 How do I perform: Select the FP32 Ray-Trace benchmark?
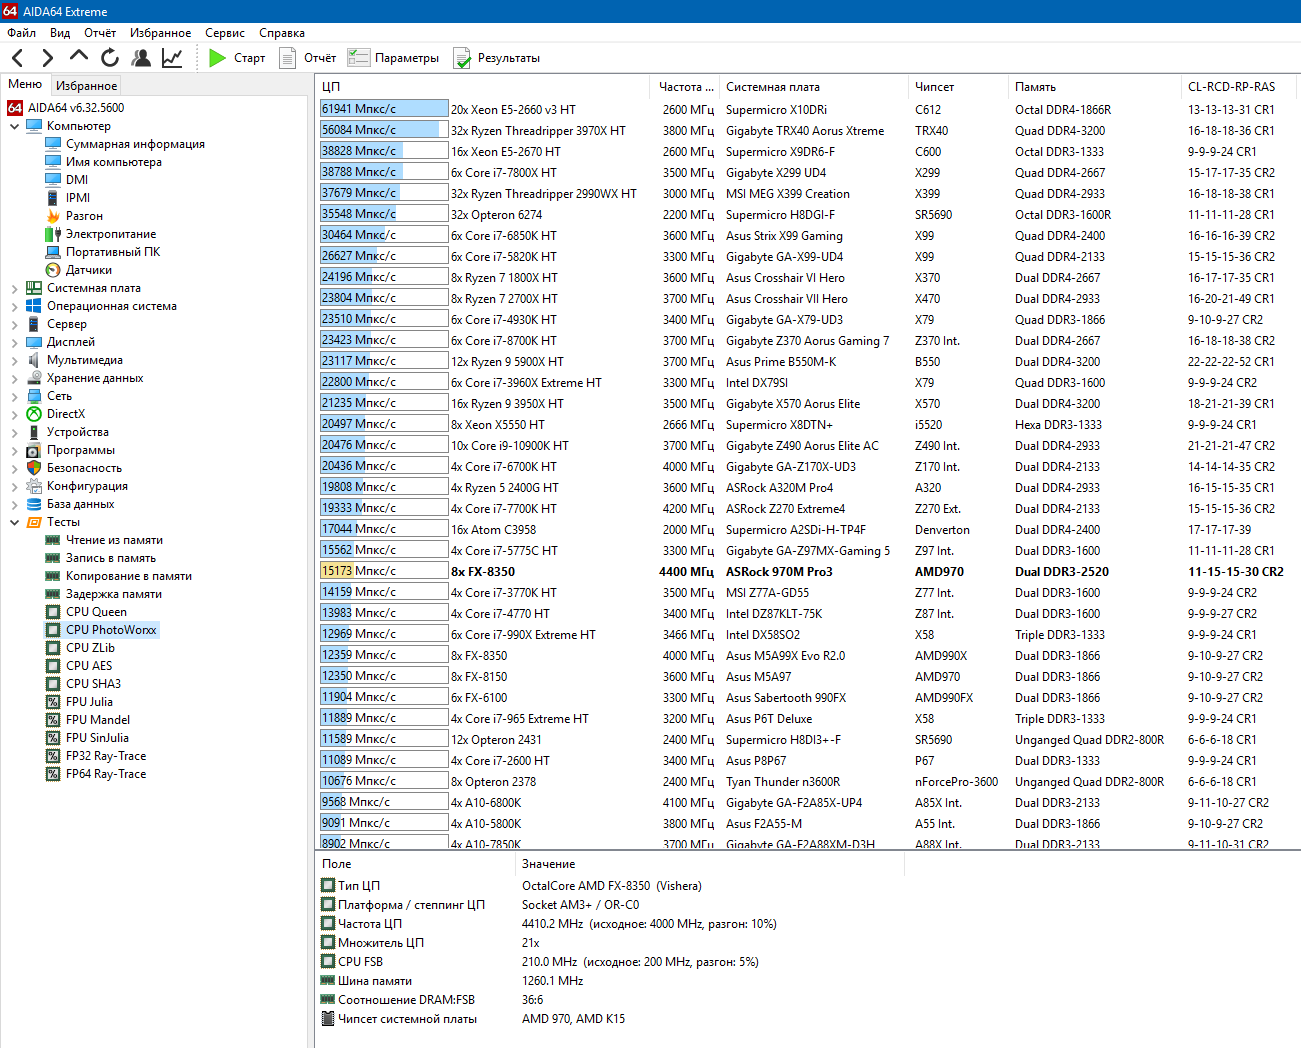[x=96, y=756]
